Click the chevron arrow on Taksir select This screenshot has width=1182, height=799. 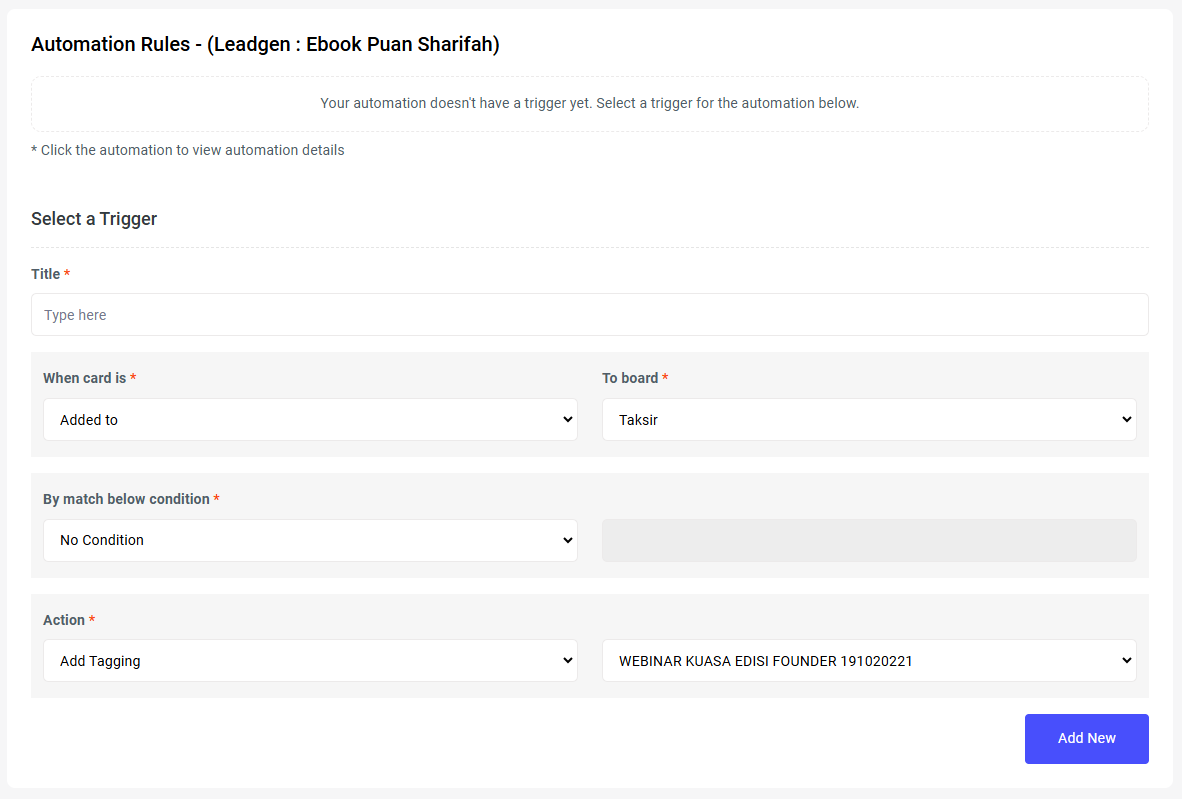click(1126, 420)
